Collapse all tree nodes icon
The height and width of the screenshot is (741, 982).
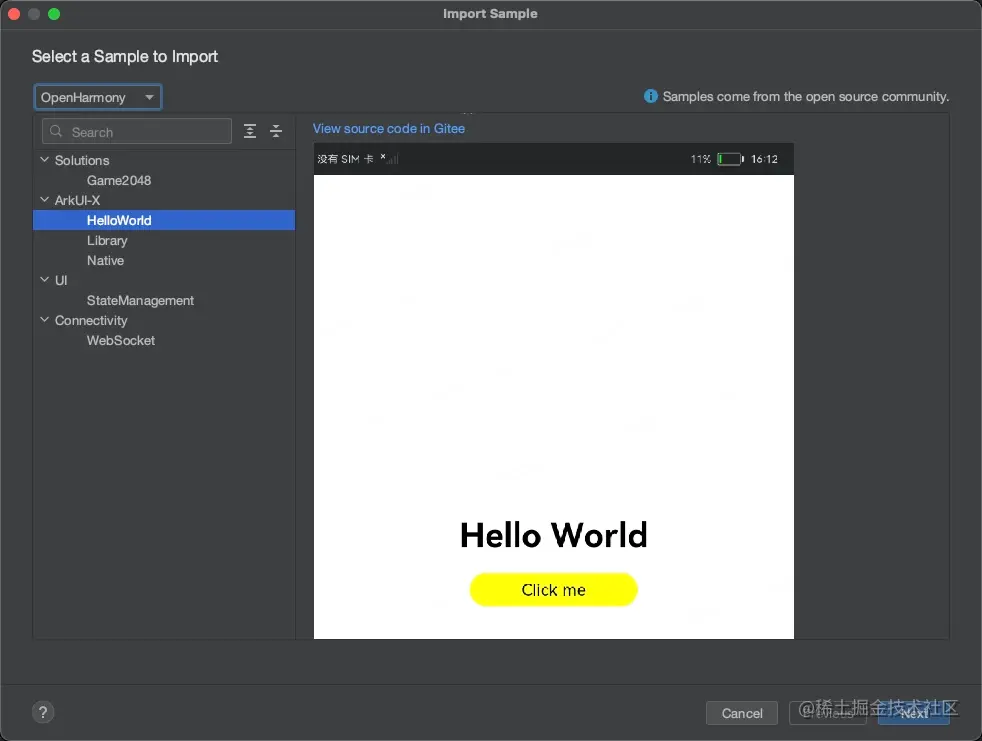pos(276,131)
